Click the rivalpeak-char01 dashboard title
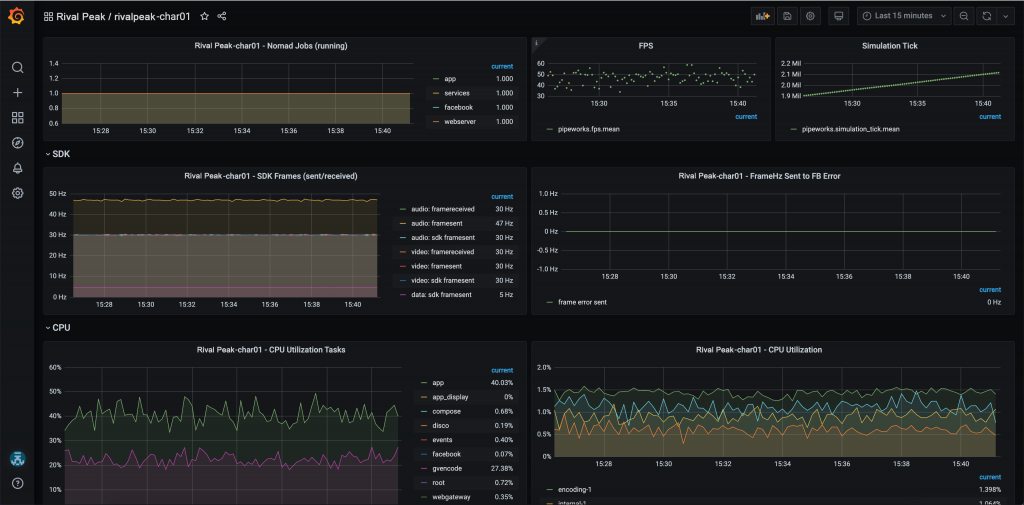1024x505 pixels. coord(152,16)
